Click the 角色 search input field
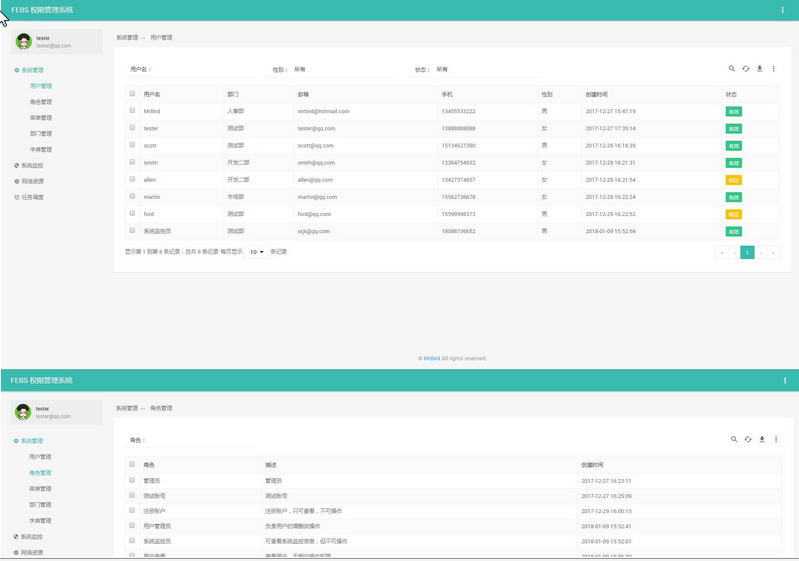The width and height of the screenshot is (799, 561). point(200,440)
